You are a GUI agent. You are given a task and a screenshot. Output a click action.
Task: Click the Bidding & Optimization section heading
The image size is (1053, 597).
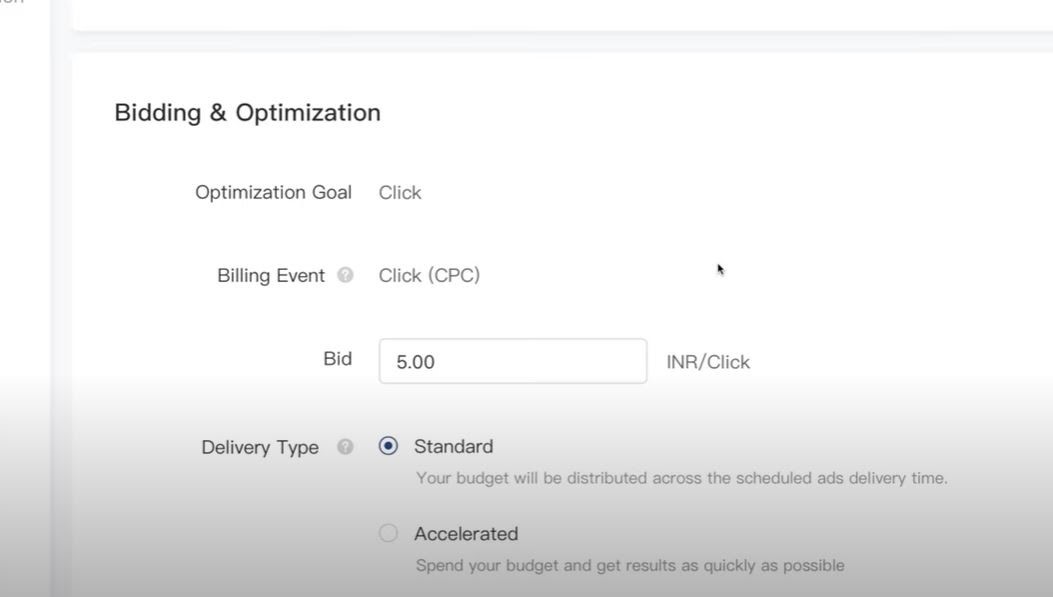coord(247,113)
